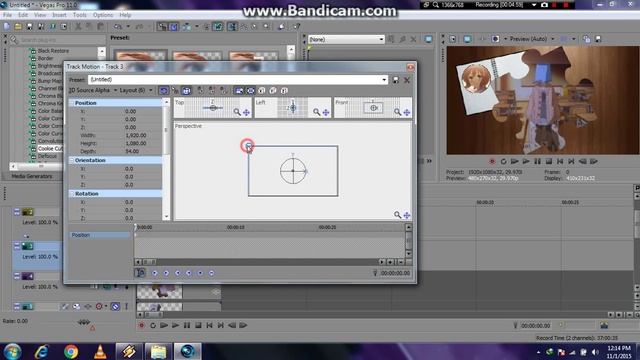Click move arrows in Perspective view

(x=407, y=215)
